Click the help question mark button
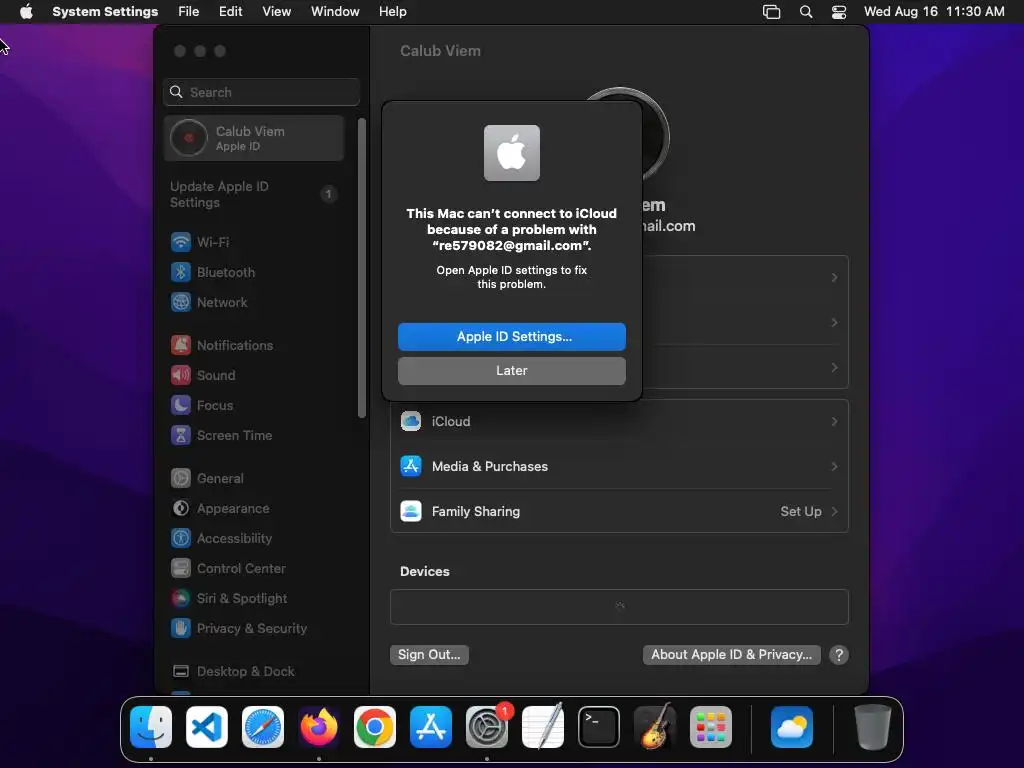This screenshot has height=768, width=1024. pos(839,654)
